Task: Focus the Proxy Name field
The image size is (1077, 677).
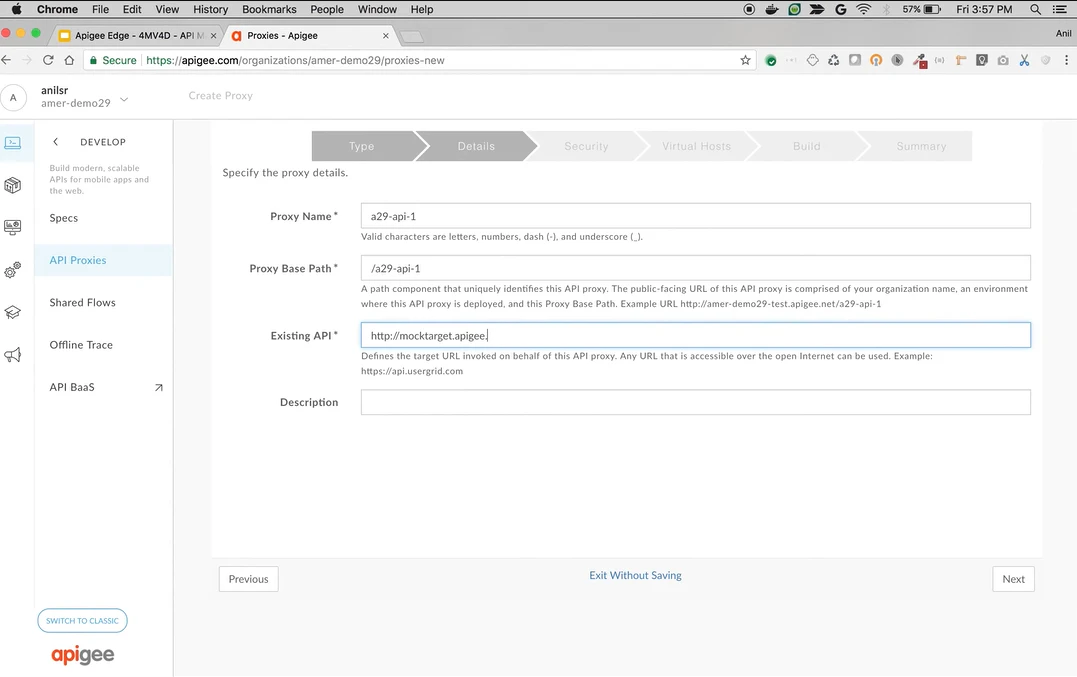Action: coord(695,216)
